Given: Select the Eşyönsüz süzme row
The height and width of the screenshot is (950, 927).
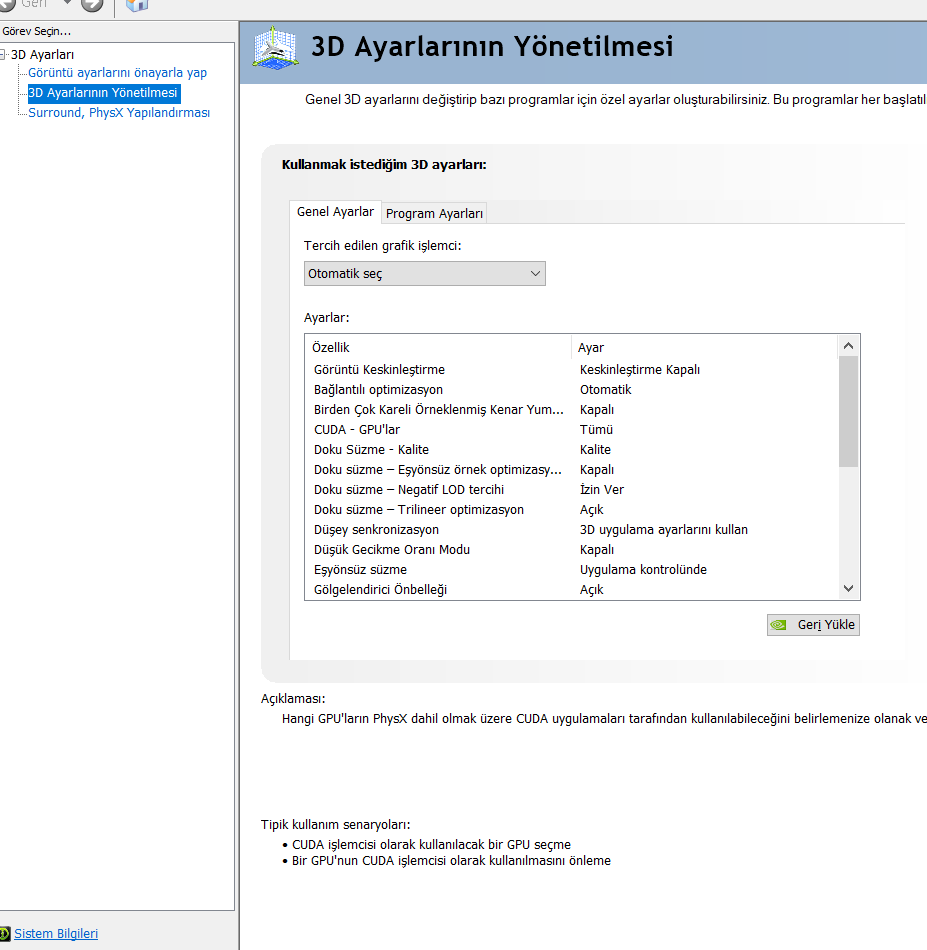Looking at the screenshot, I should (x=572, y=570).
